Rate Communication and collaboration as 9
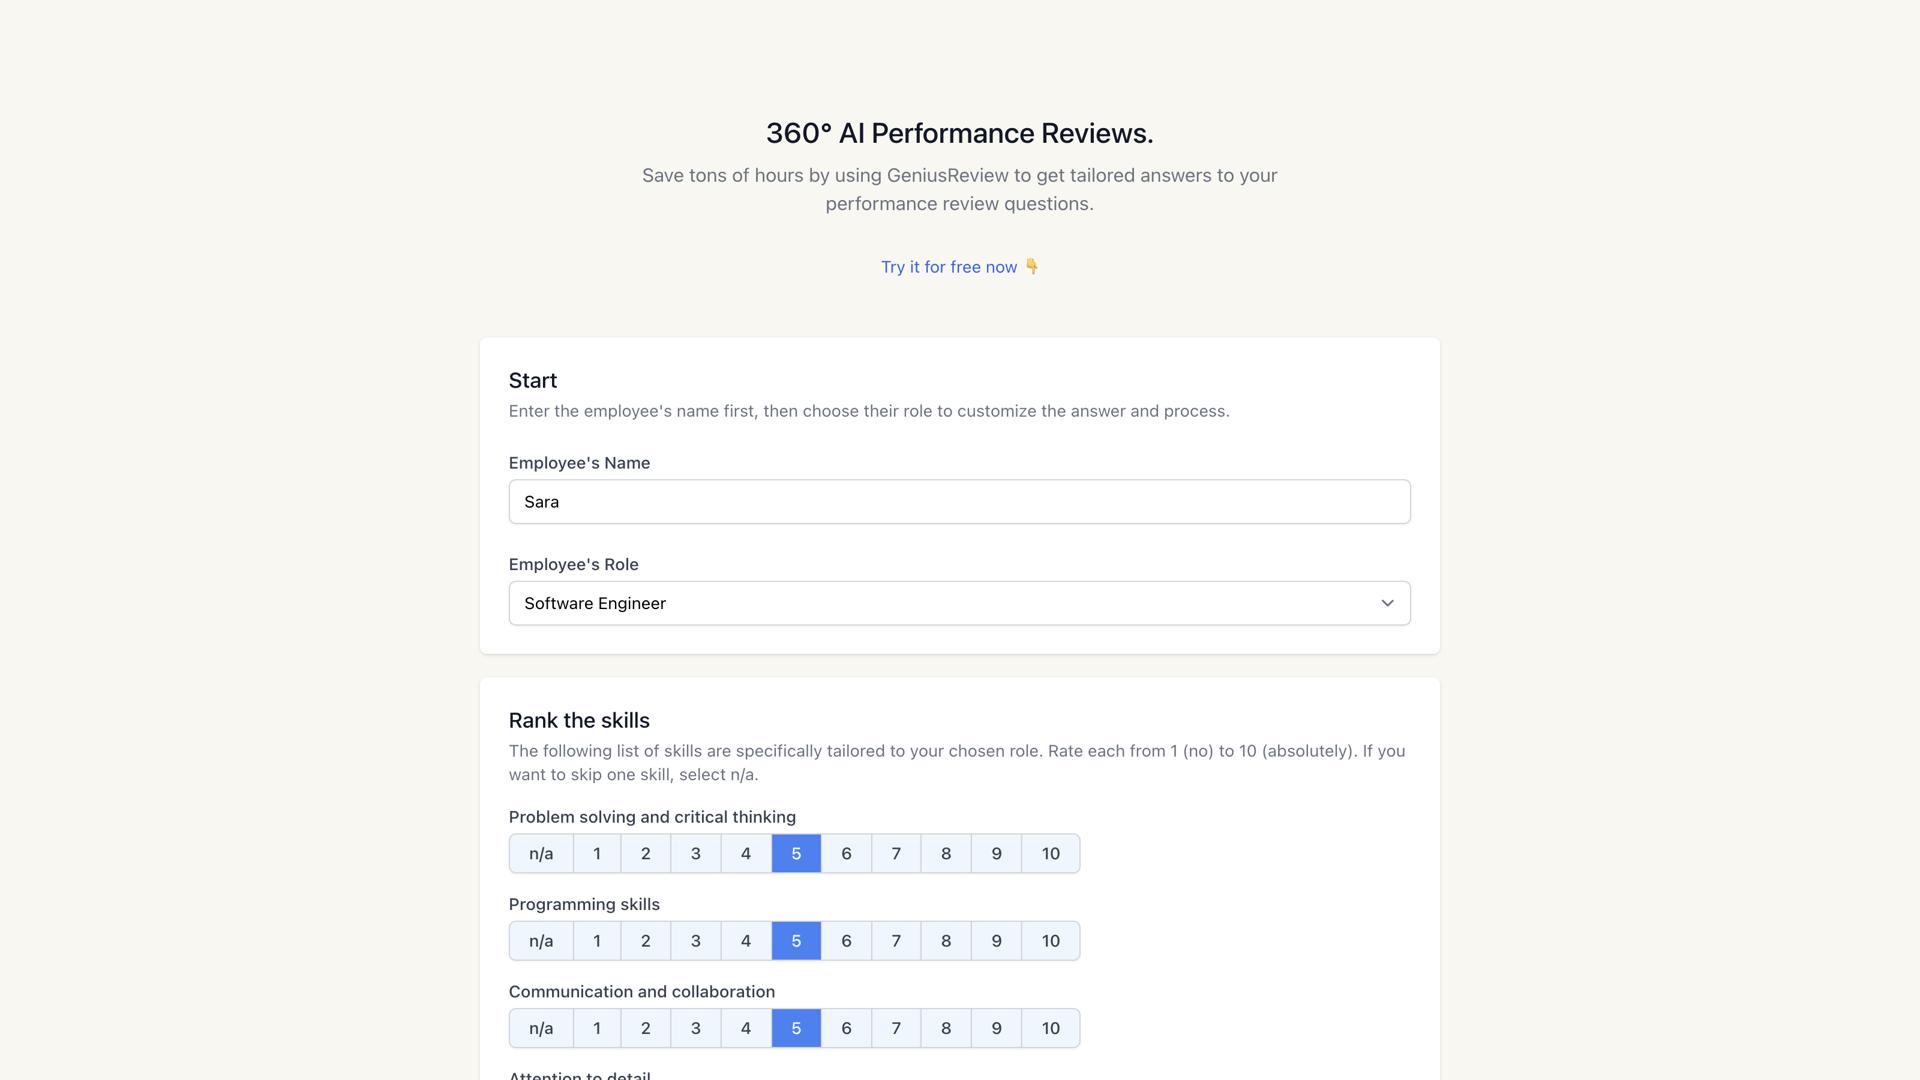The height and width of the screenshot is (1080, 1920). pyautogui.click(x=996, y=1027)
